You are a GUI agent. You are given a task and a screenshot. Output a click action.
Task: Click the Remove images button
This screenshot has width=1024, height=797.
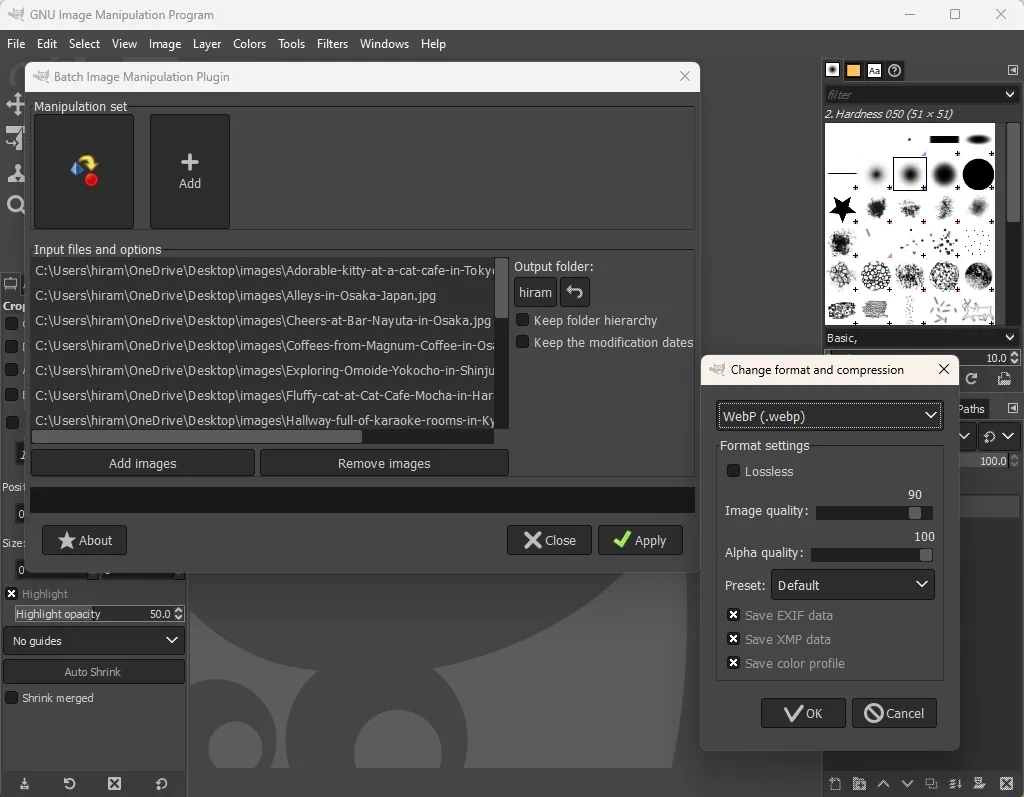pyautogui.click(x=384, y=463)
